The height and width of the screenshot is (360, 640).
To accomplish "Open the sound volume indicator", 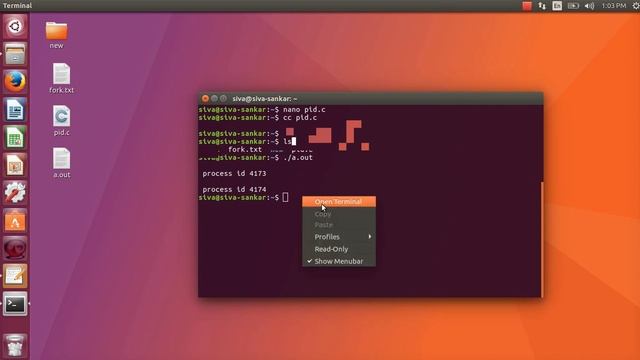I will [589, 6].
